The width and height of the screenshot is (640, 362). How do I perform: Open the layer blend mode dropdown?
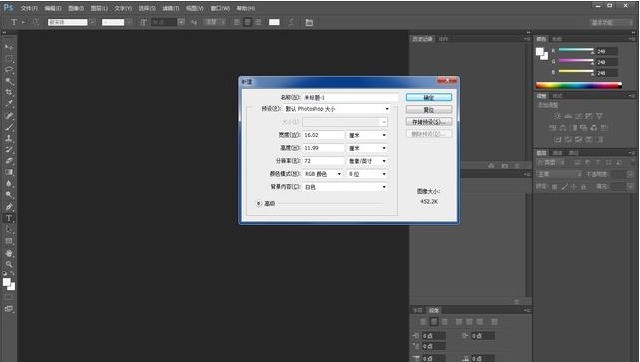[559, 174]
